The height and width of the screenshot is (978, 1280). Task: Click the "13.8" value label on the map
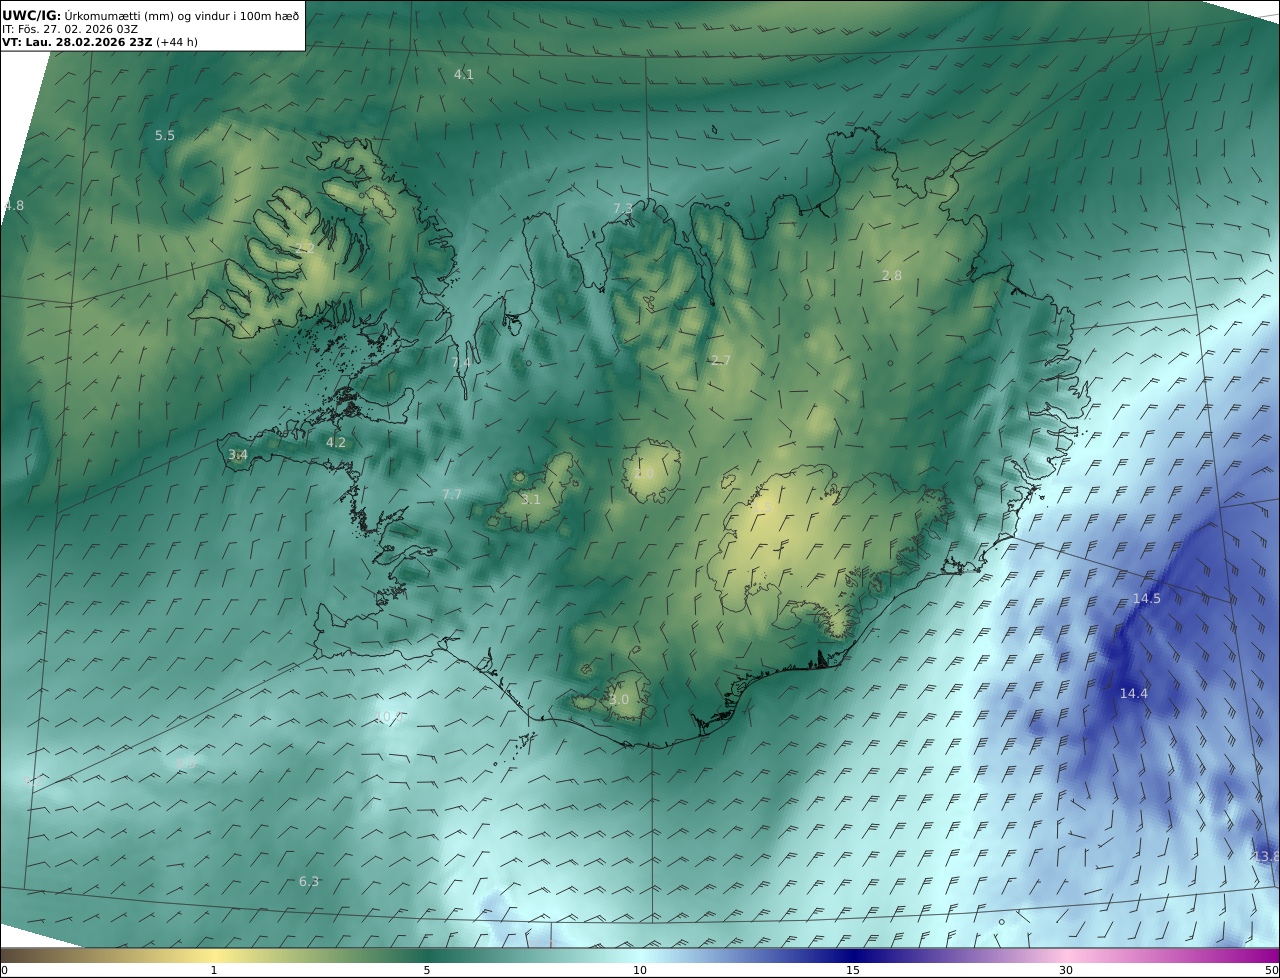click(1265, 856)
